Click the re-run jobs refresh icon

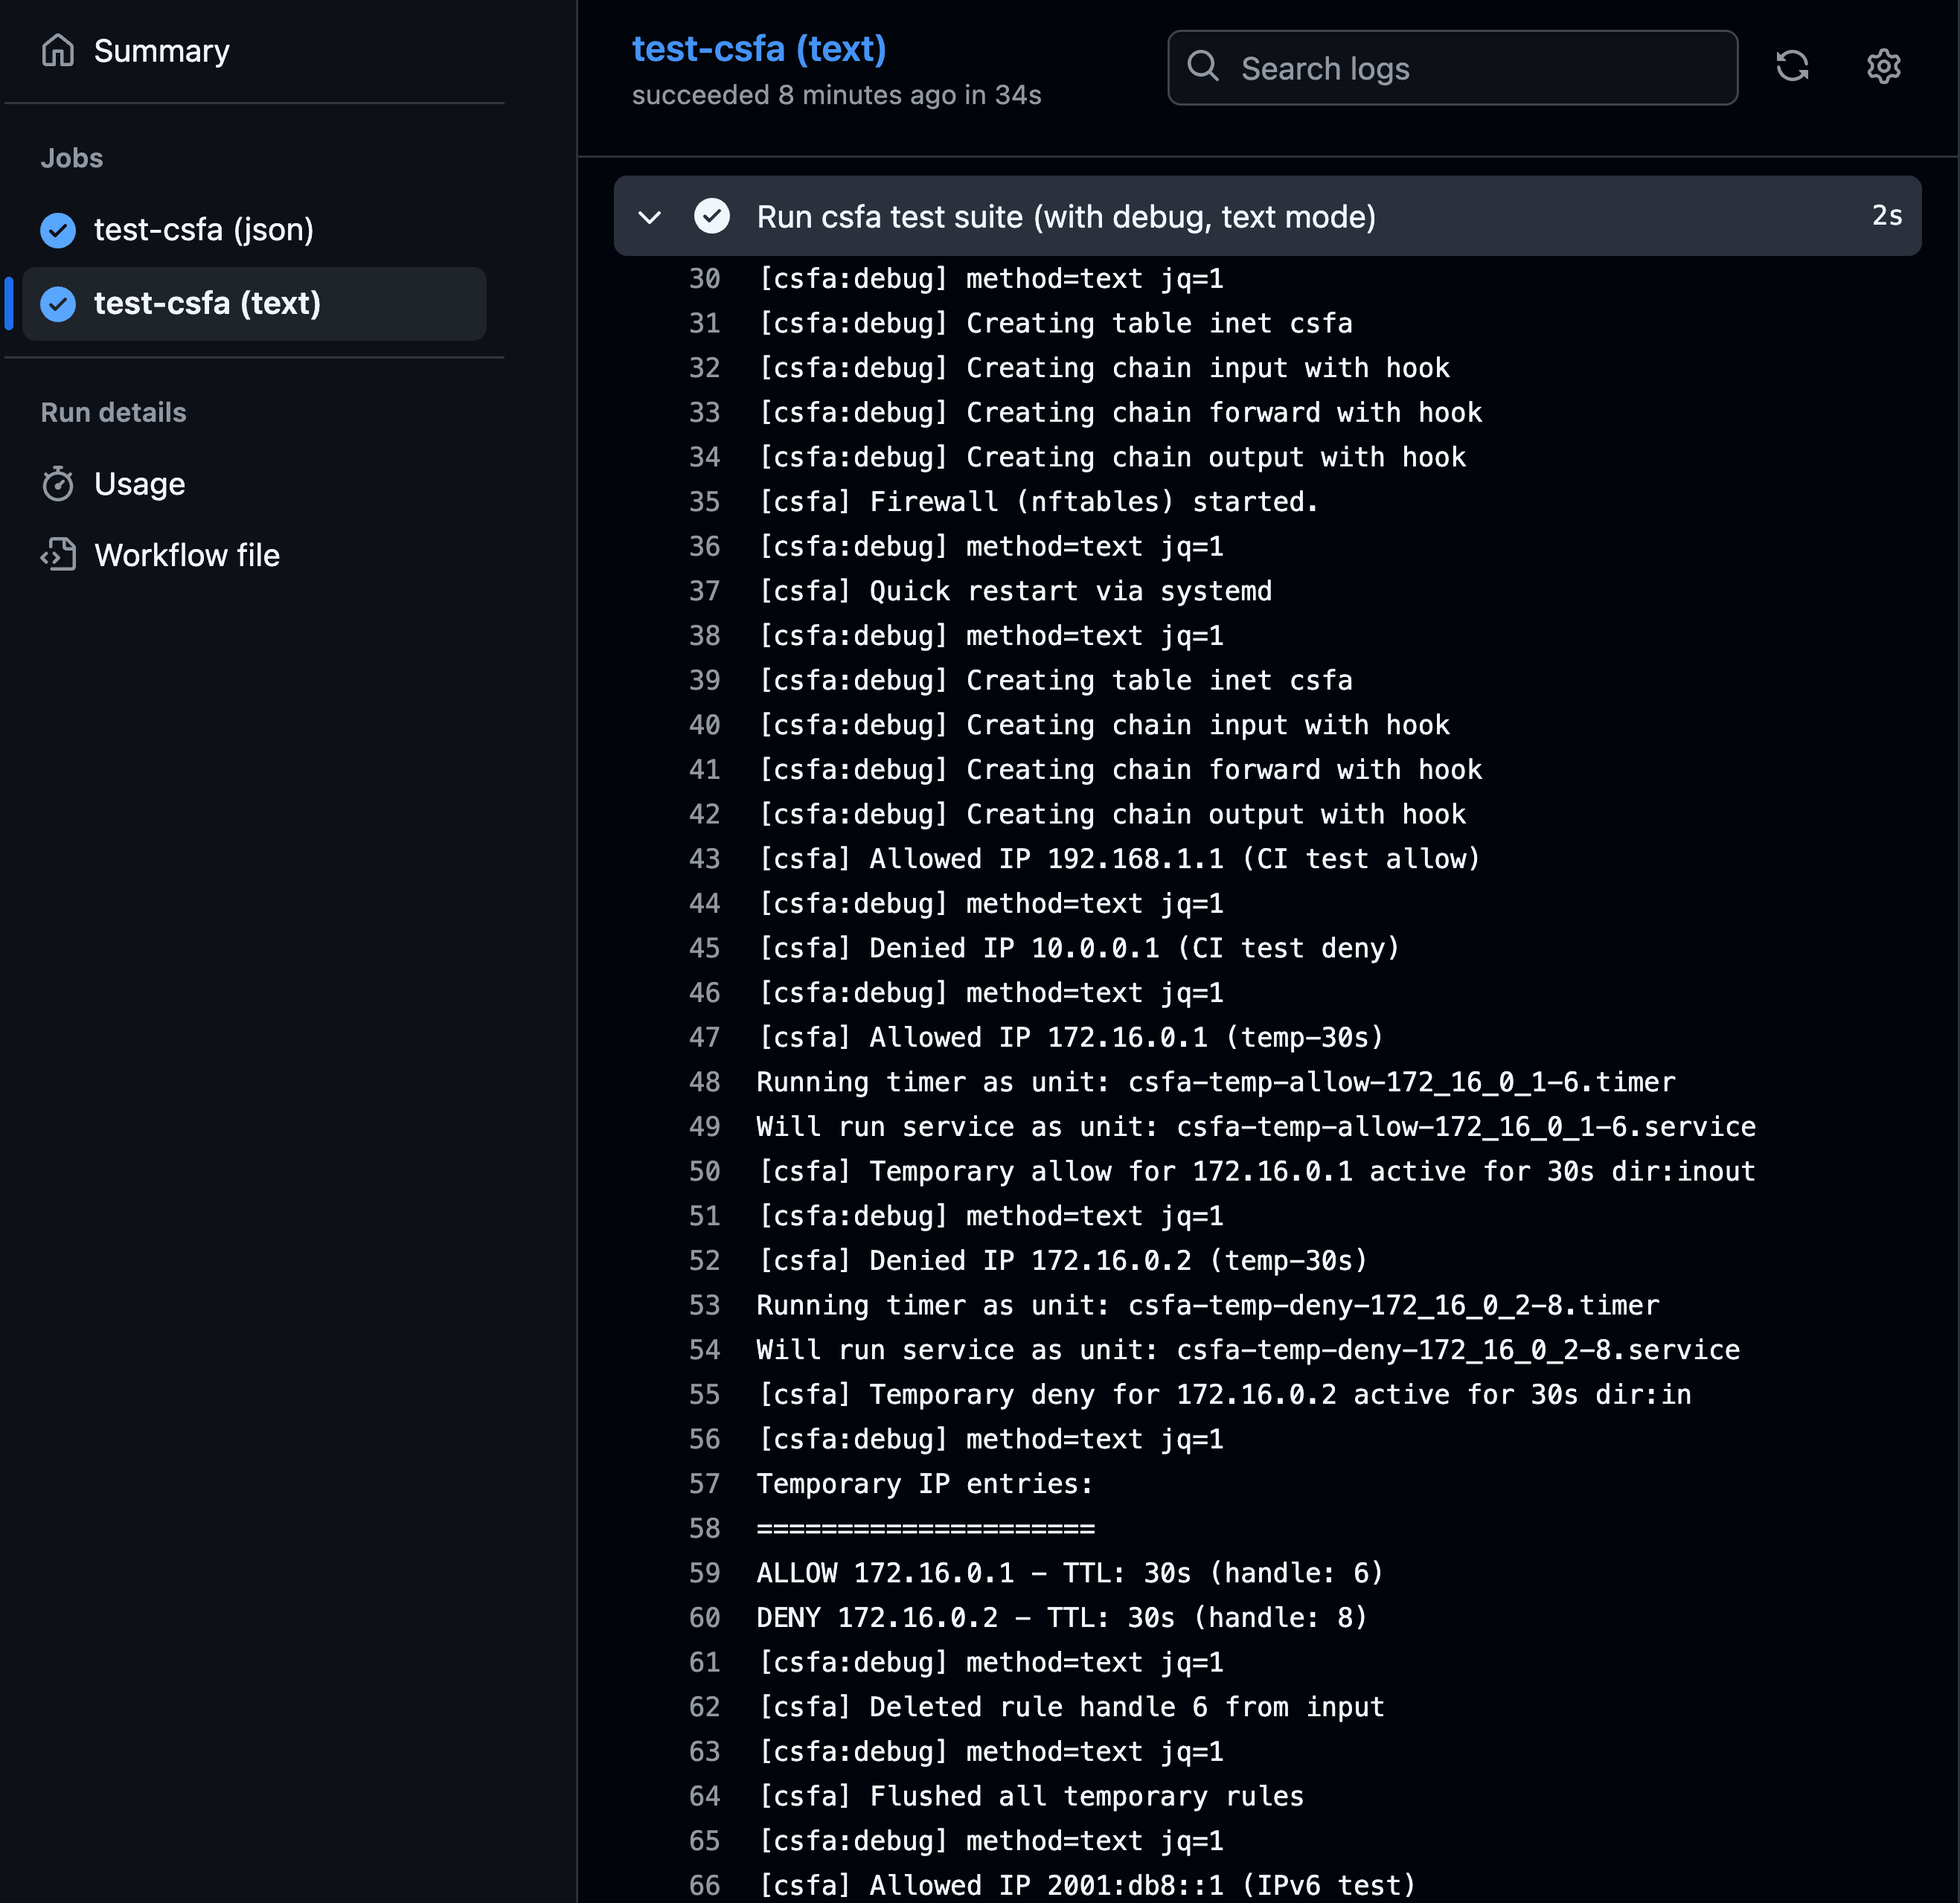tap(1792, 66)
